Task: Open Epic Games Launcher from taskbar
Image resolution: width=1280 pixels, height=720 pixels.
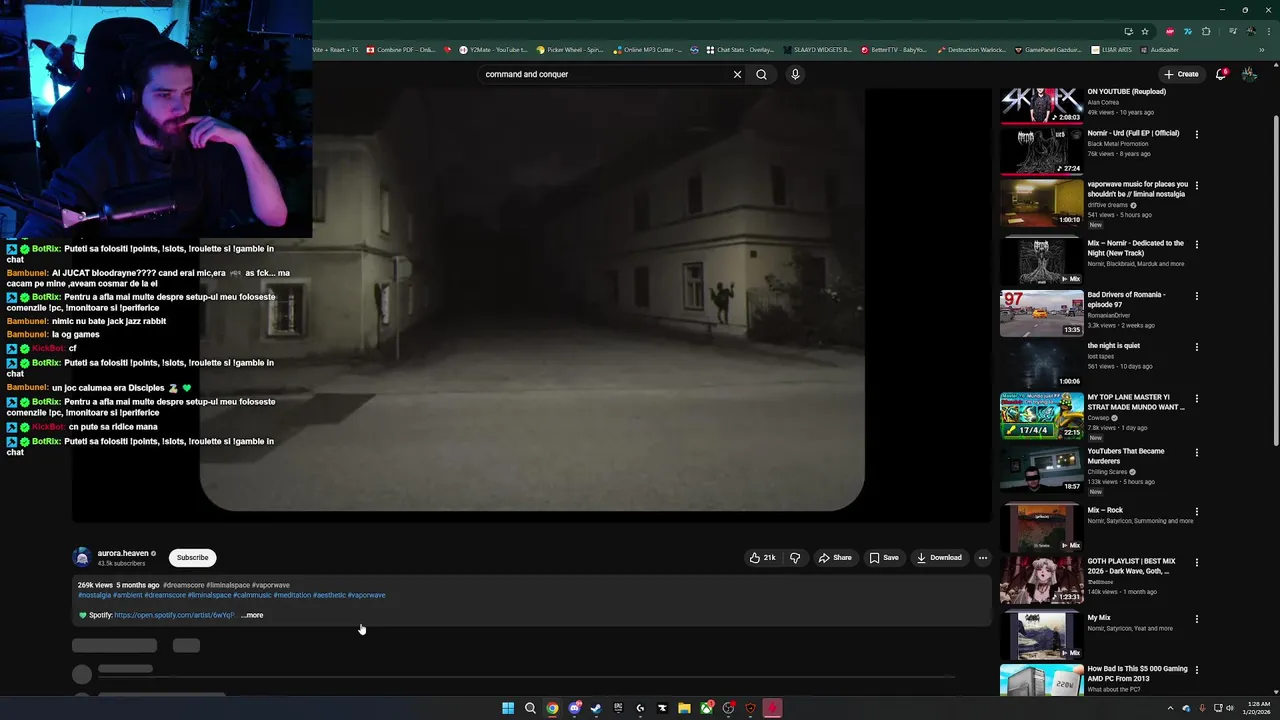Action: (618, 708)
